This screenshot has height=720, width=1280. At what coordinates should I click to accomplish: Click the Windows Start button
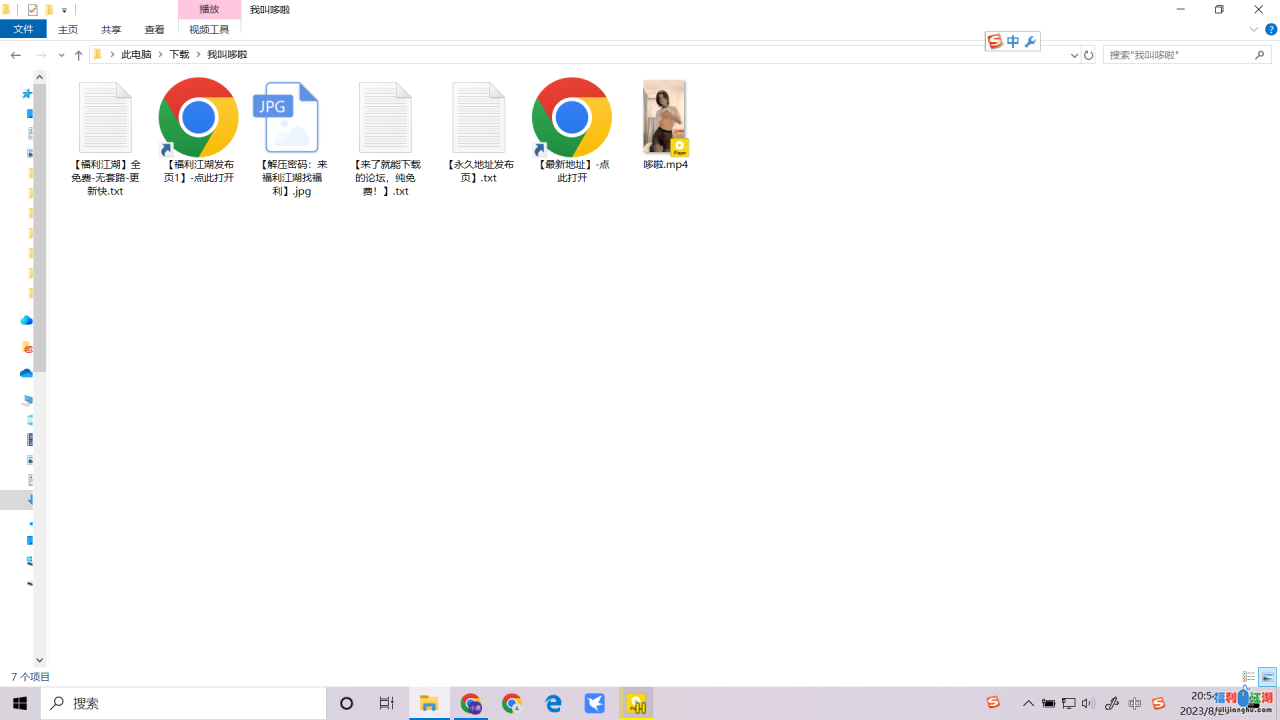click(x=20, y=704)
